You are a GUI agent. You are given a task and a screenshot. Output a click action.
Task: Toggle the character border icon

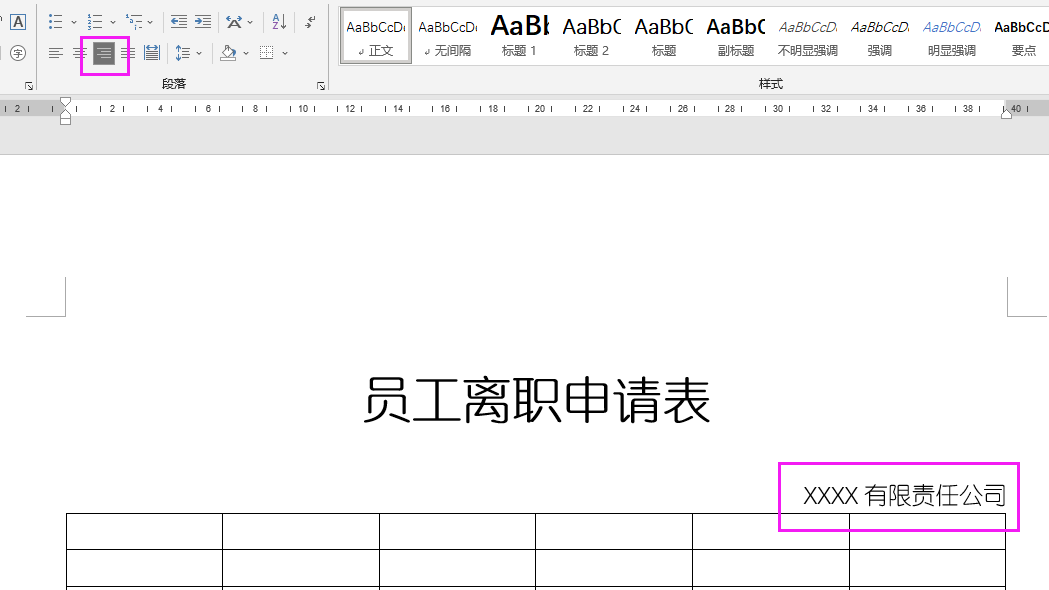point(17,20)
